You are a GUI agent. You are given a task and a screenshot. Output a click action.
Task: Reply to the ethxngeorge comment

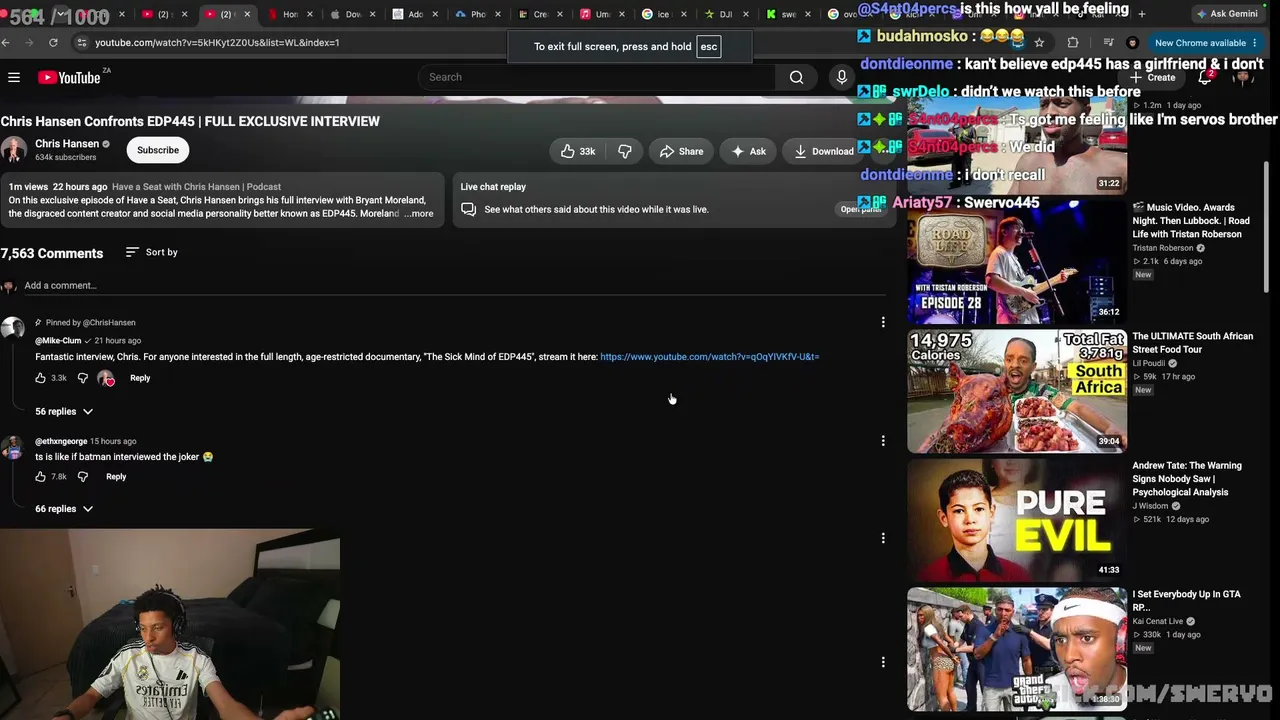coord(116,476)
